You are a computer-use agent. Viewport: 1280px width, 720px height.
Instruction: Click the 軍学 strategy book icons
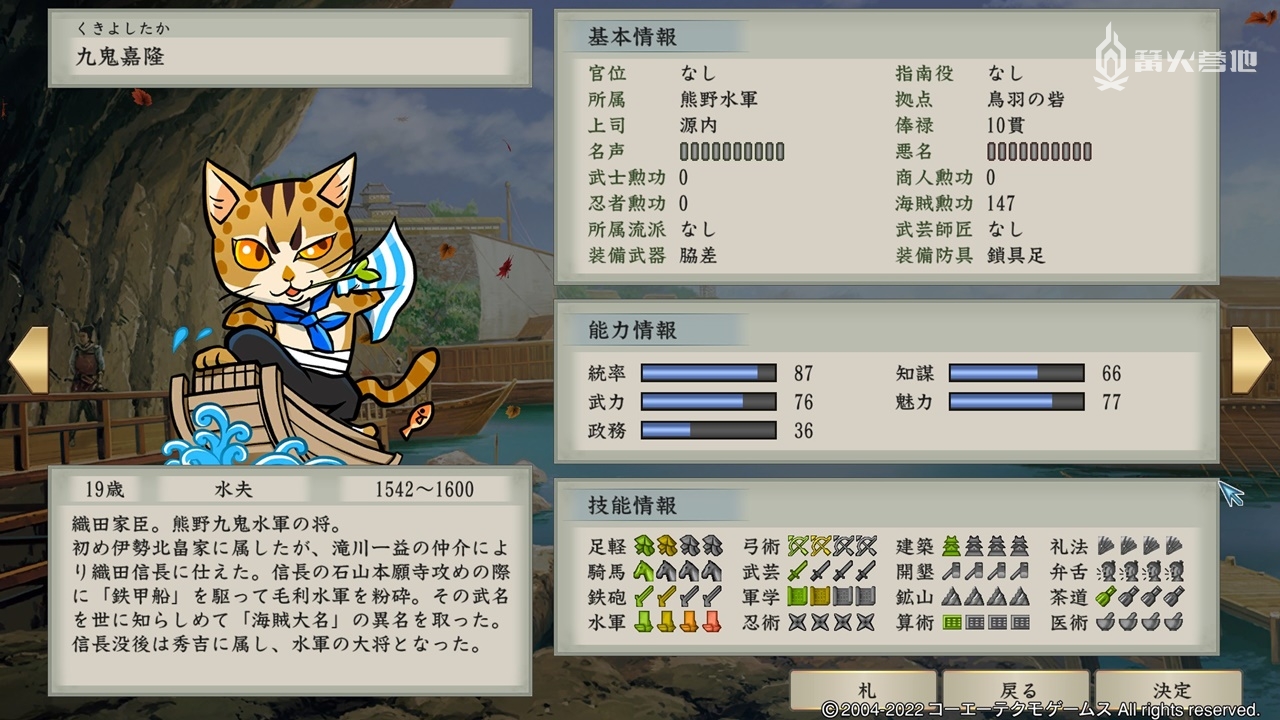831,596
